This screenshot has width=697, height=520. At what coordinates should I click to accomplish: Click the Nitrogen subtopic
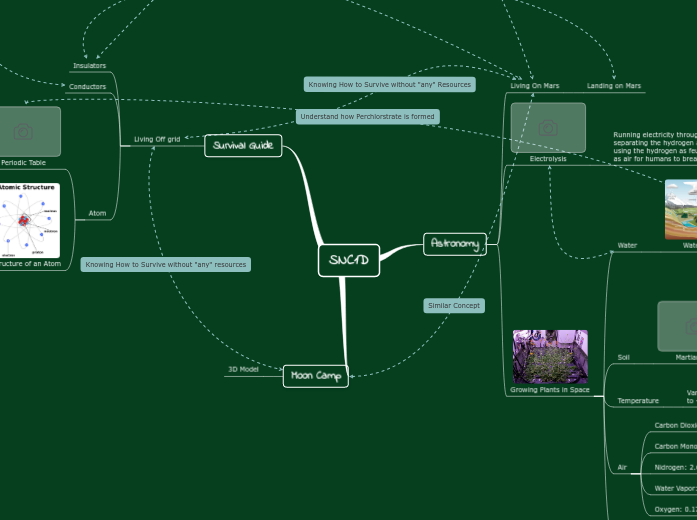pyautogui.click(x=676, y=468)
